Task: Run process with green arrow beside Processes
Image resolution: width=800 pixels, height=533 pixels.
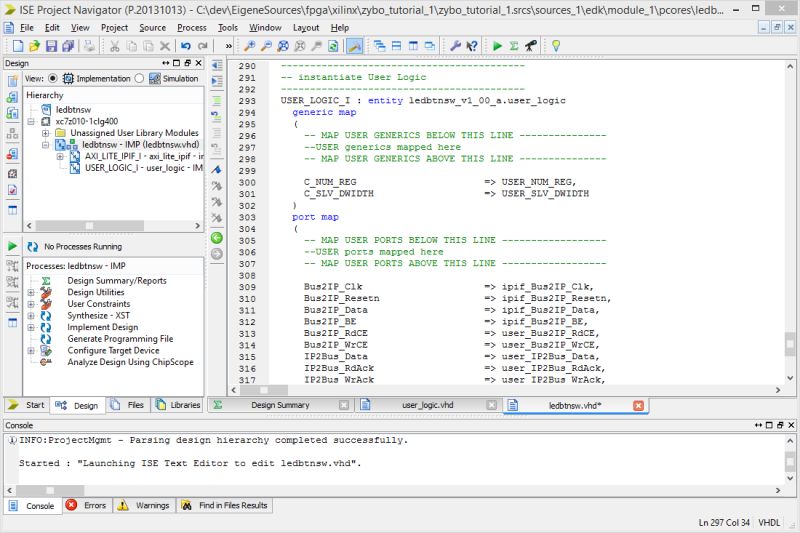Action: tap(12, 246)
